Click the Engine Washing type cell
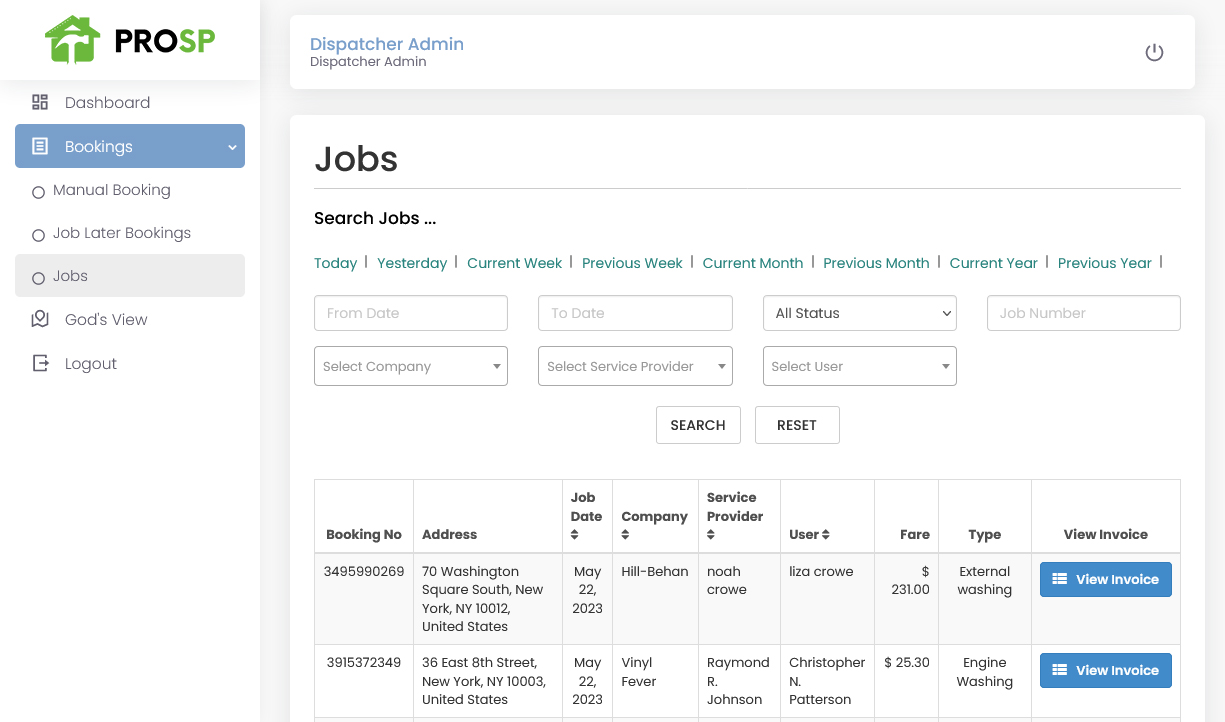The image size is (1225, 722). 985,672
